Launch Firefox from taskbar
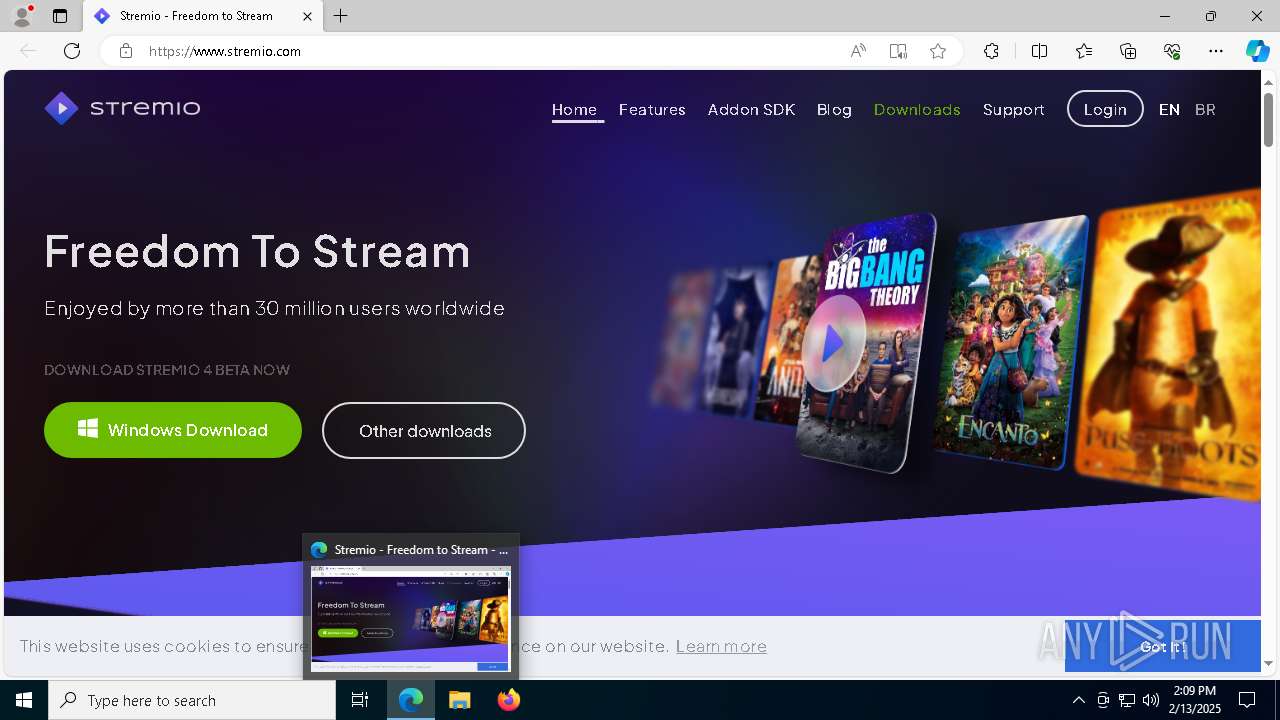Viewport: 1280px width, 720px height. 508,700
